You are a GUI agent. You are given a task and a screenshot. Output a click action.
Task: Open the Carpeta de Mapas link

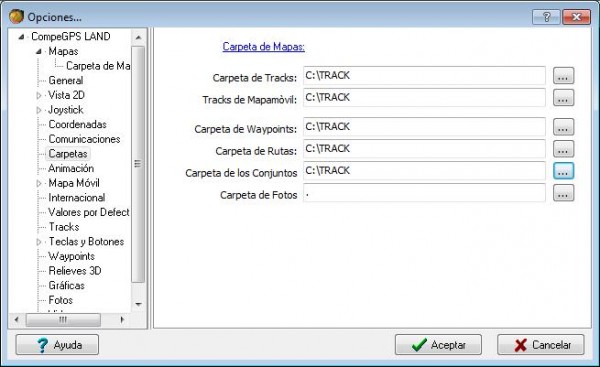point(264,47)
